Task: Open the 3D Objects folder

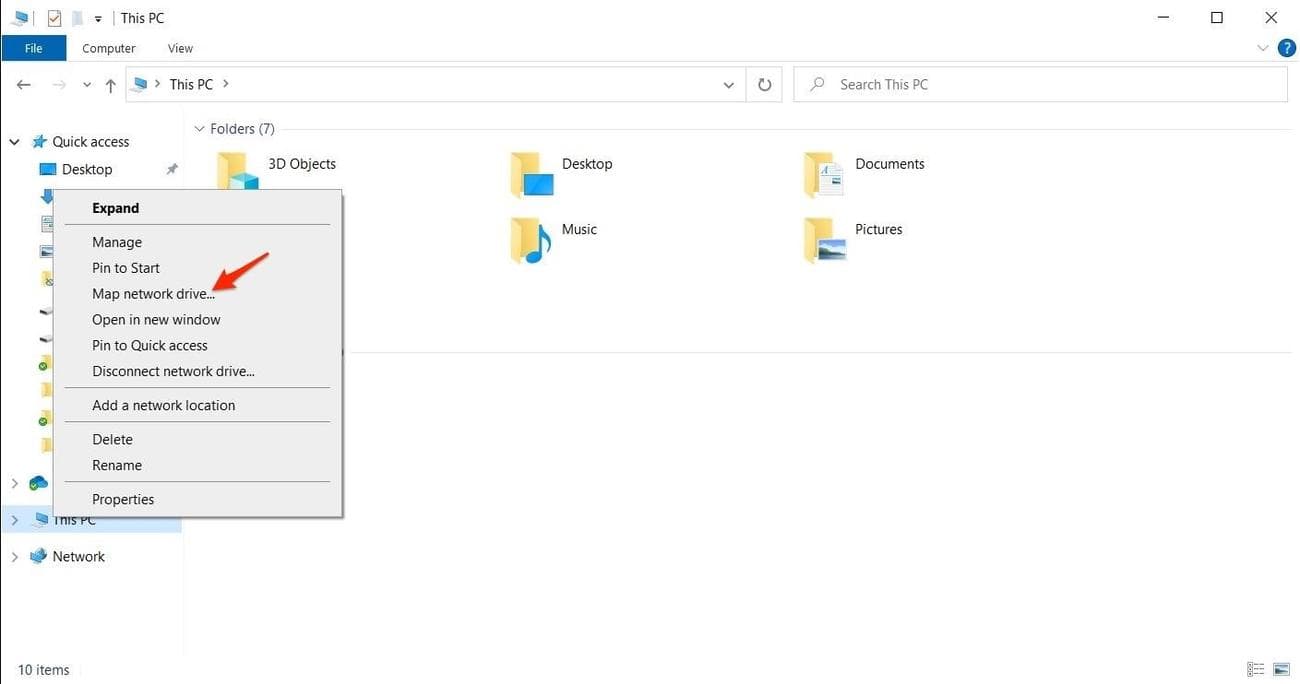Action: tap(300, 163)
